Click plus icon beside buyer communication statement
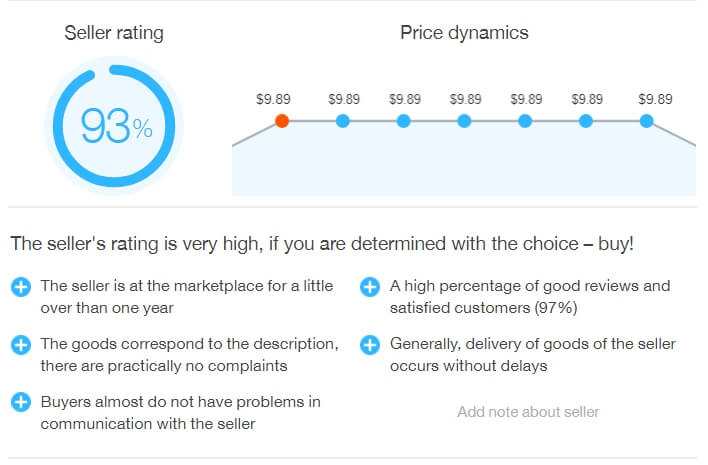Image resolution: width=708 pixels, height=465 pixels. pyautogui.click(x=21, y=402)
